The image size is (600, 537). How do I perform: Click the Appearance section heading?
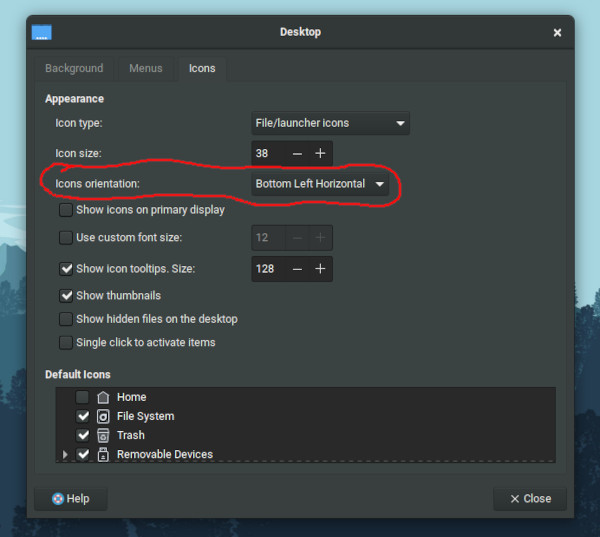(75, 99)
